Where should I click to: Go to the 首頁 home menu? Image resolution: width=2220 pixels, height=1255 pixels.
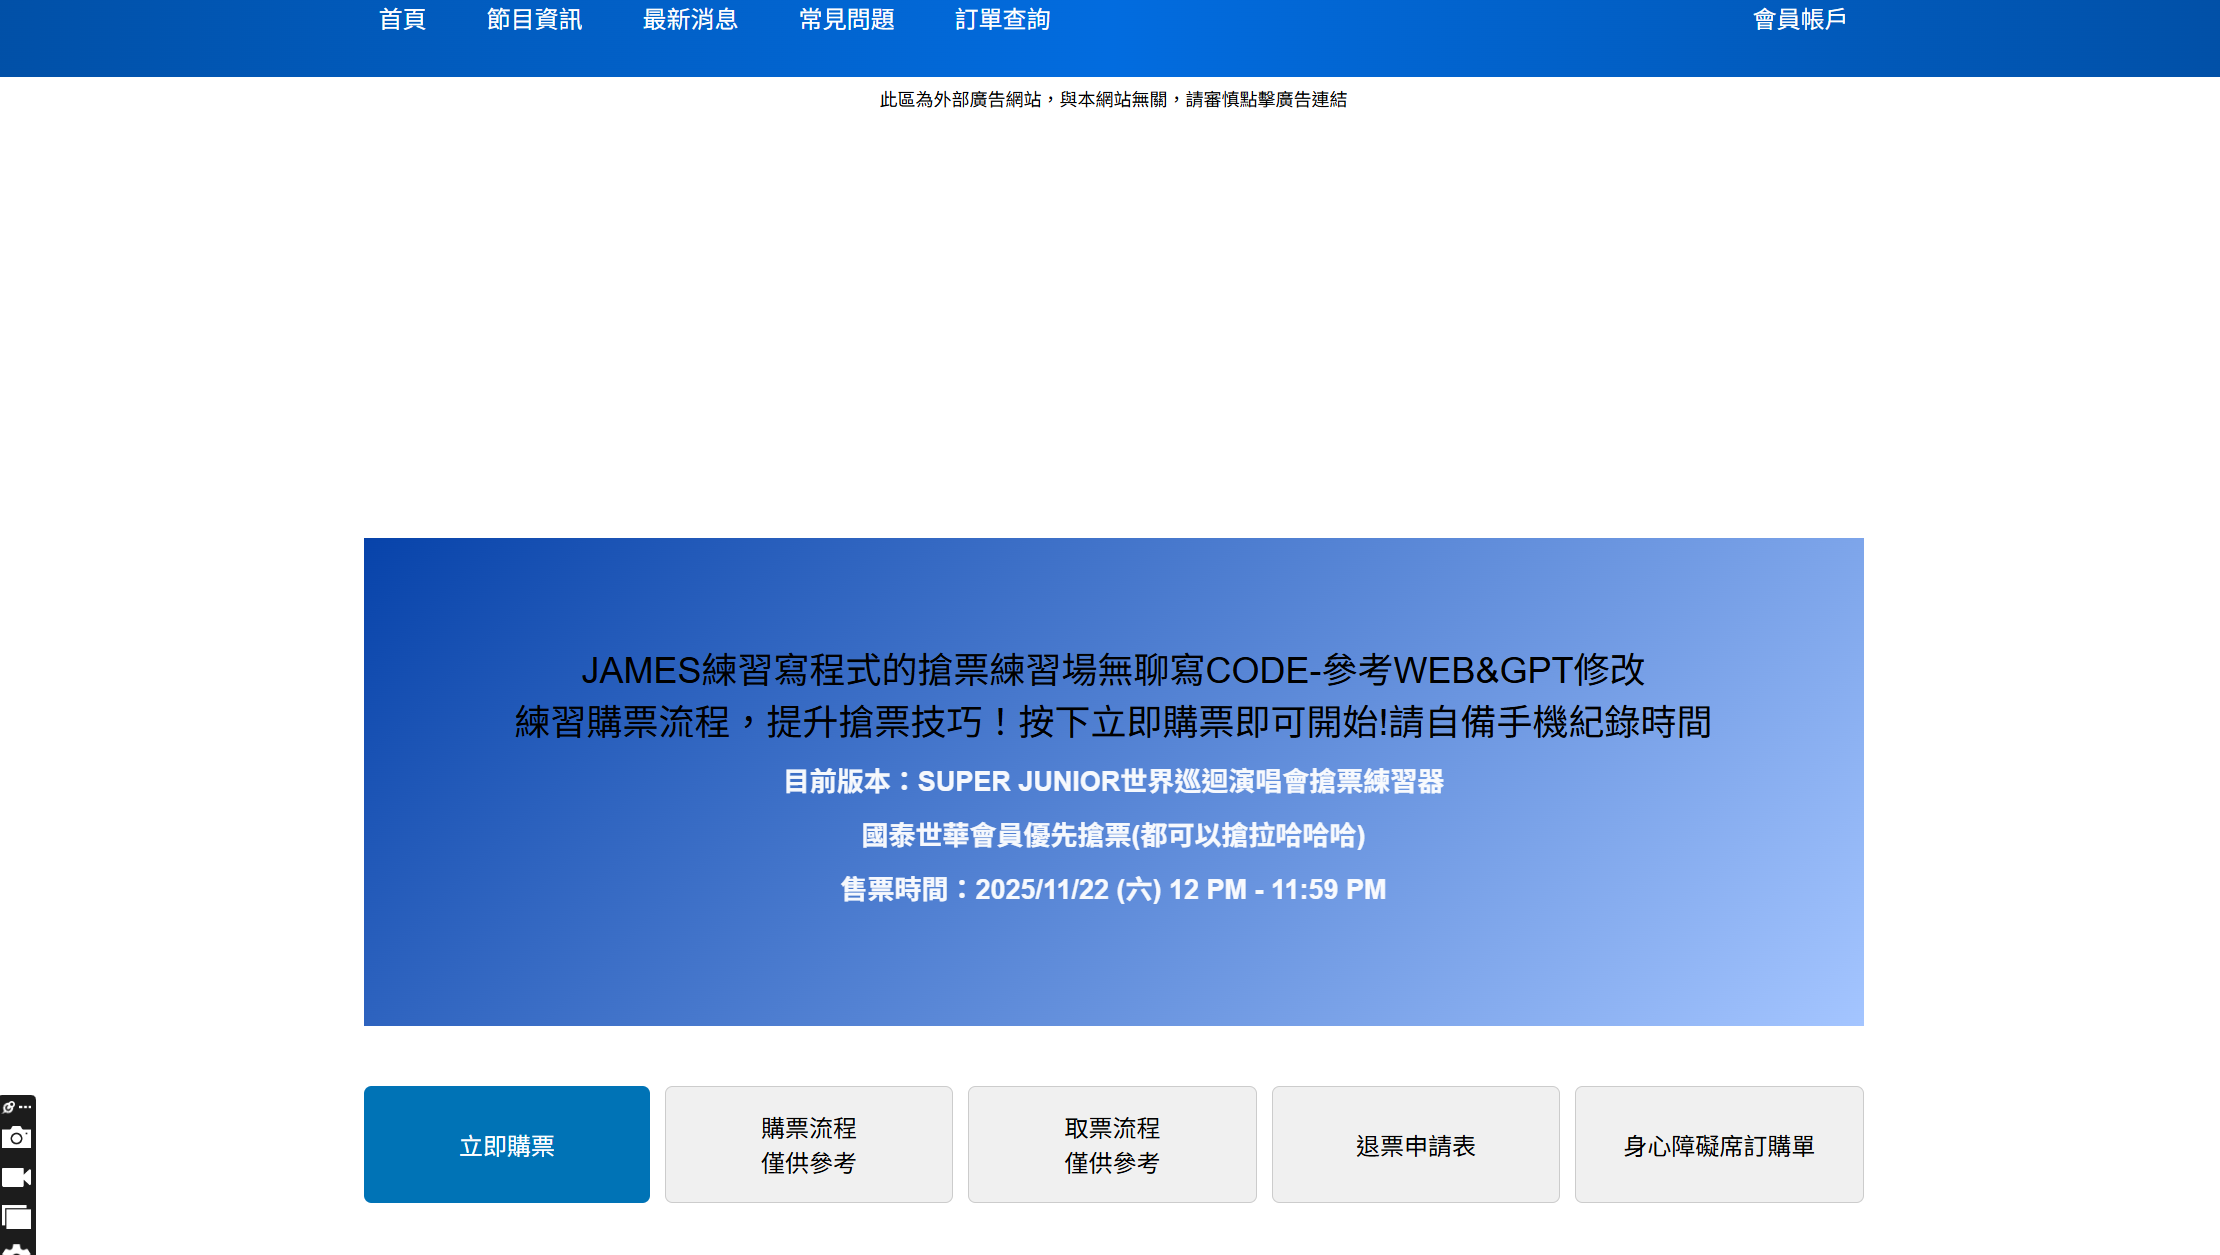(402, 20)
